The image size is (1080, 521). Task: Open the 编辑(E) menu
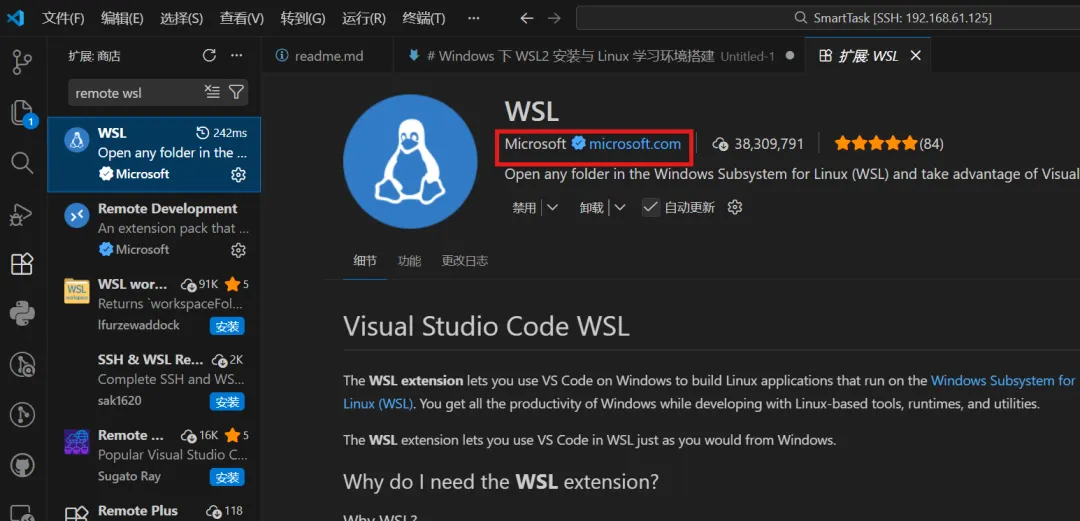122,18
